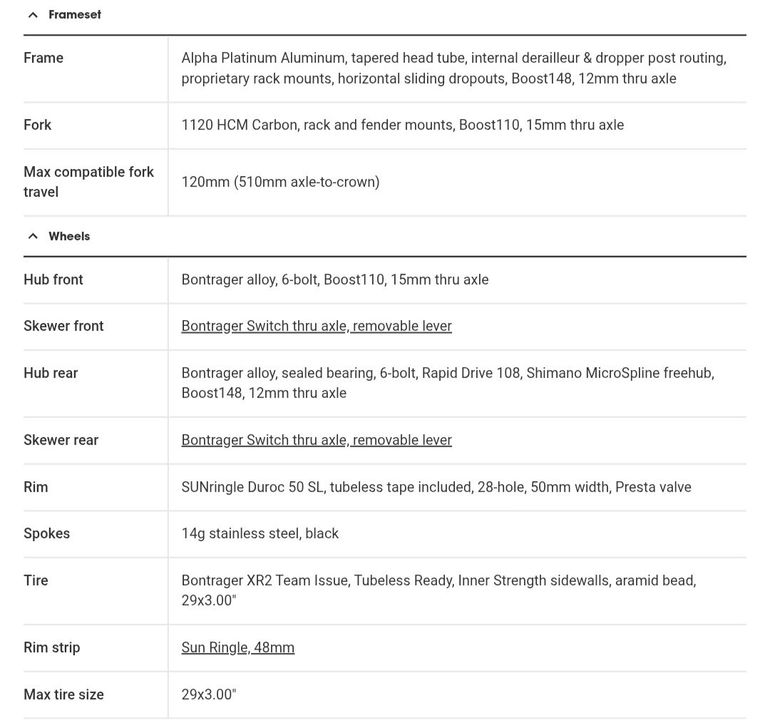The image size is (770, 720).
Task: Click the Max compatible fork travel label
Action: [x=88, y=181]
